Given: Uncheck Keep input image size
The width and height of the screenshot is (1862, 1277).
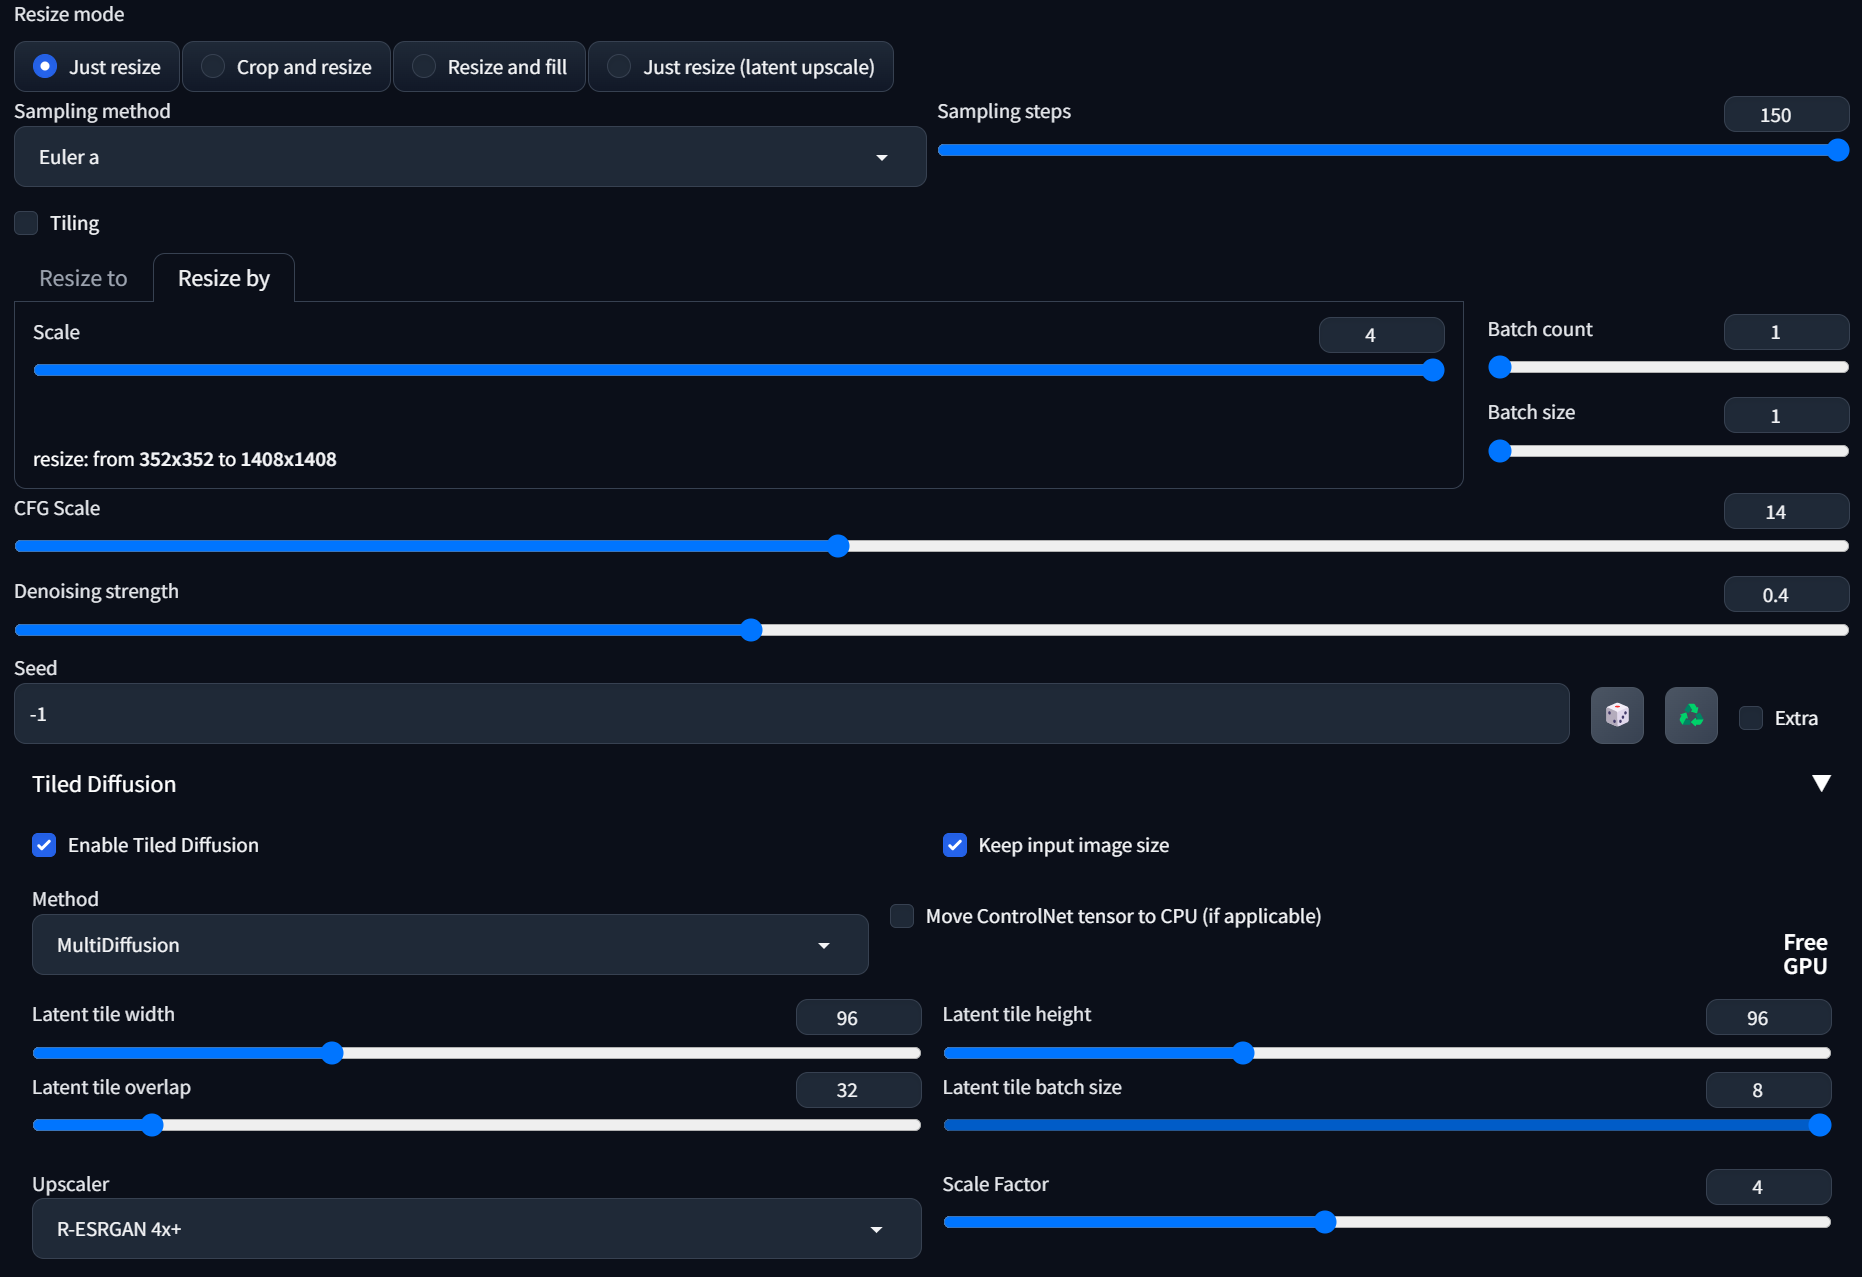Looking at the screenshot, I should (x=955, y=845).
